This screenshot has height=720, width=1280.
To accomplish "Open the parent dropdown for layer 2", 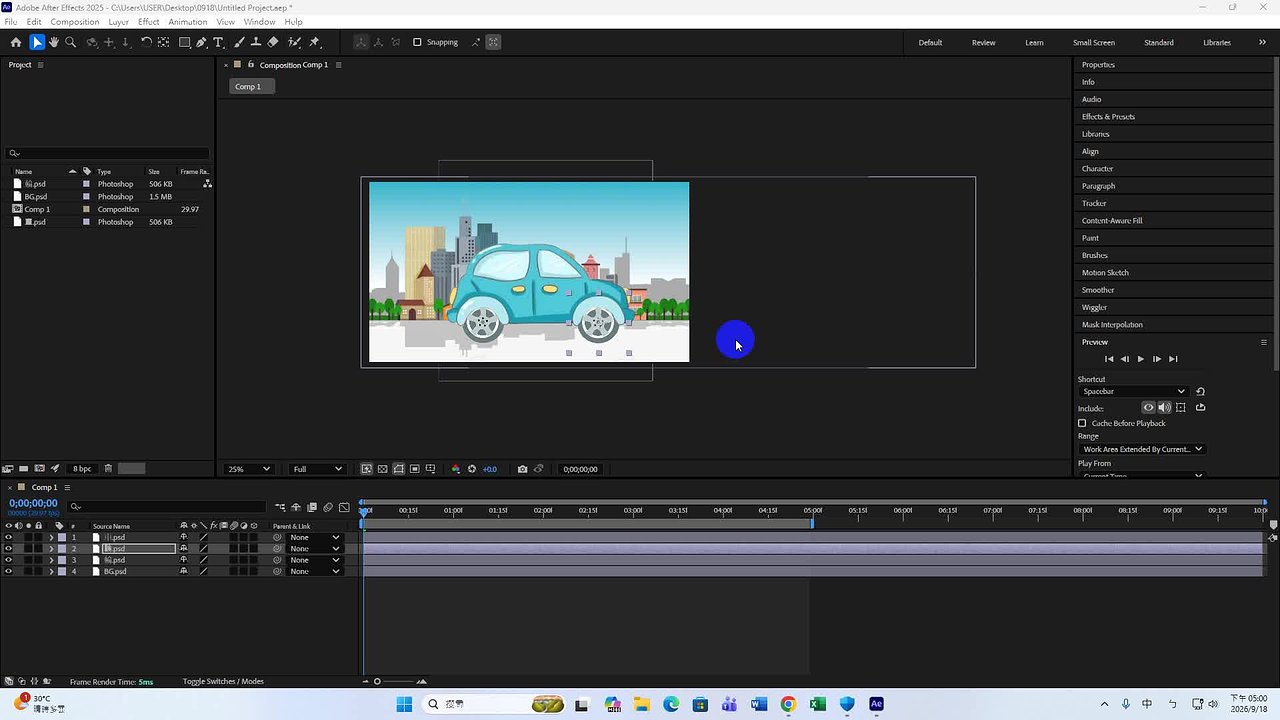I will pos(315,549).
